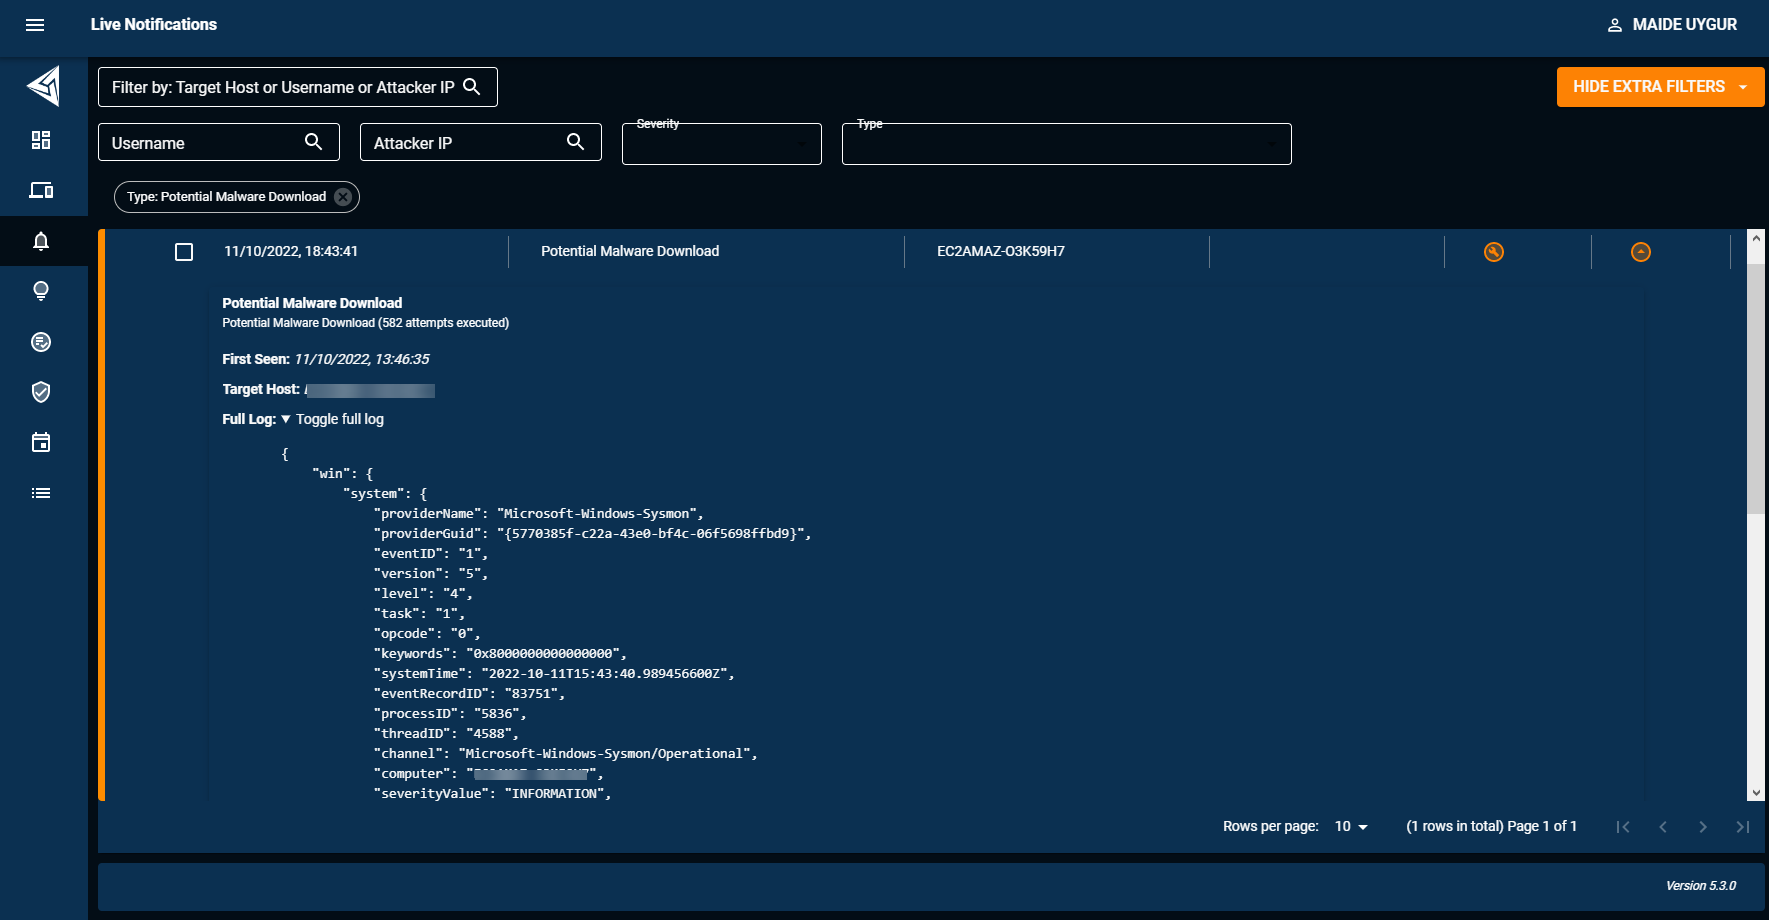The width and height of the screenshot is (1769, 920).
Task: Go to next page pagination arrow
Action: click(x=1703, y=827)
